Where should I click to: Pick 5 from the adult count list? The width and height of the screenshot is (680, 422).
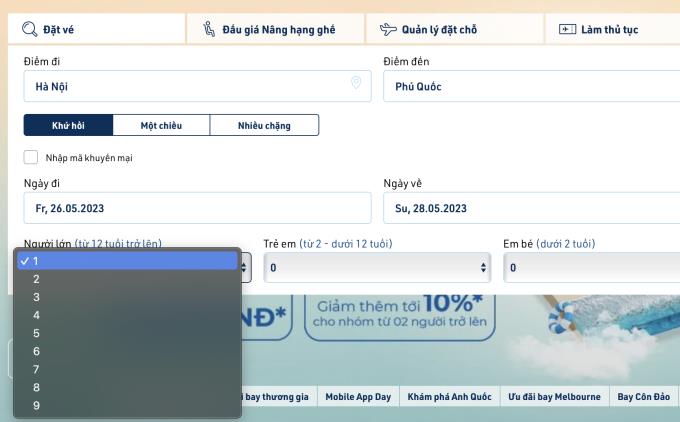[x=37, y=333]
